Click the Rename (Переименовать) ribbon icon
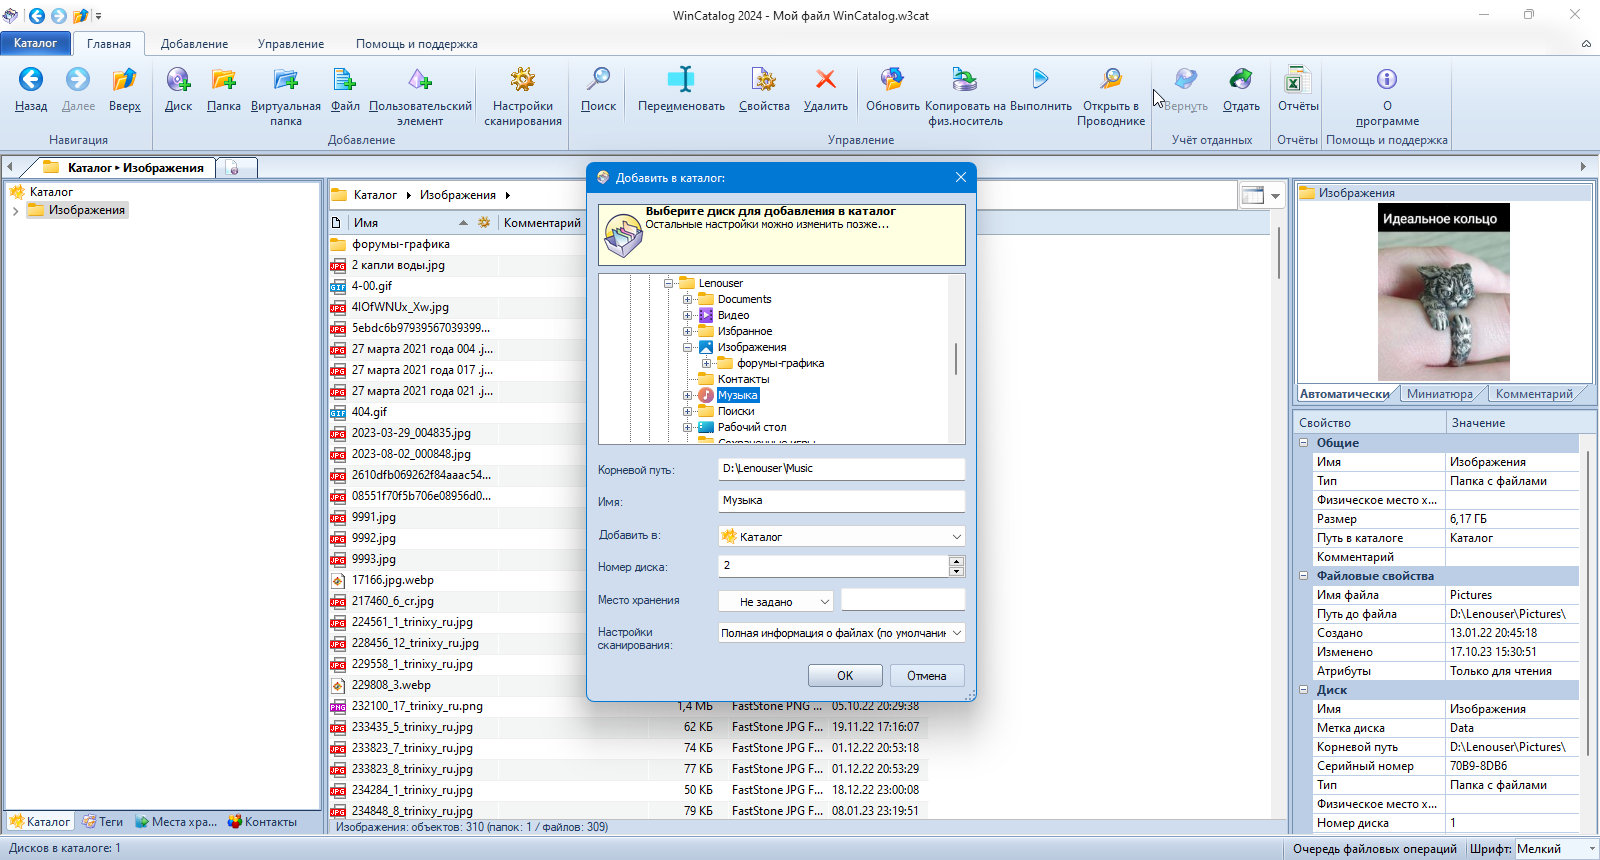The width and height of the screenshot is (1600, 860). click(681, 80)
